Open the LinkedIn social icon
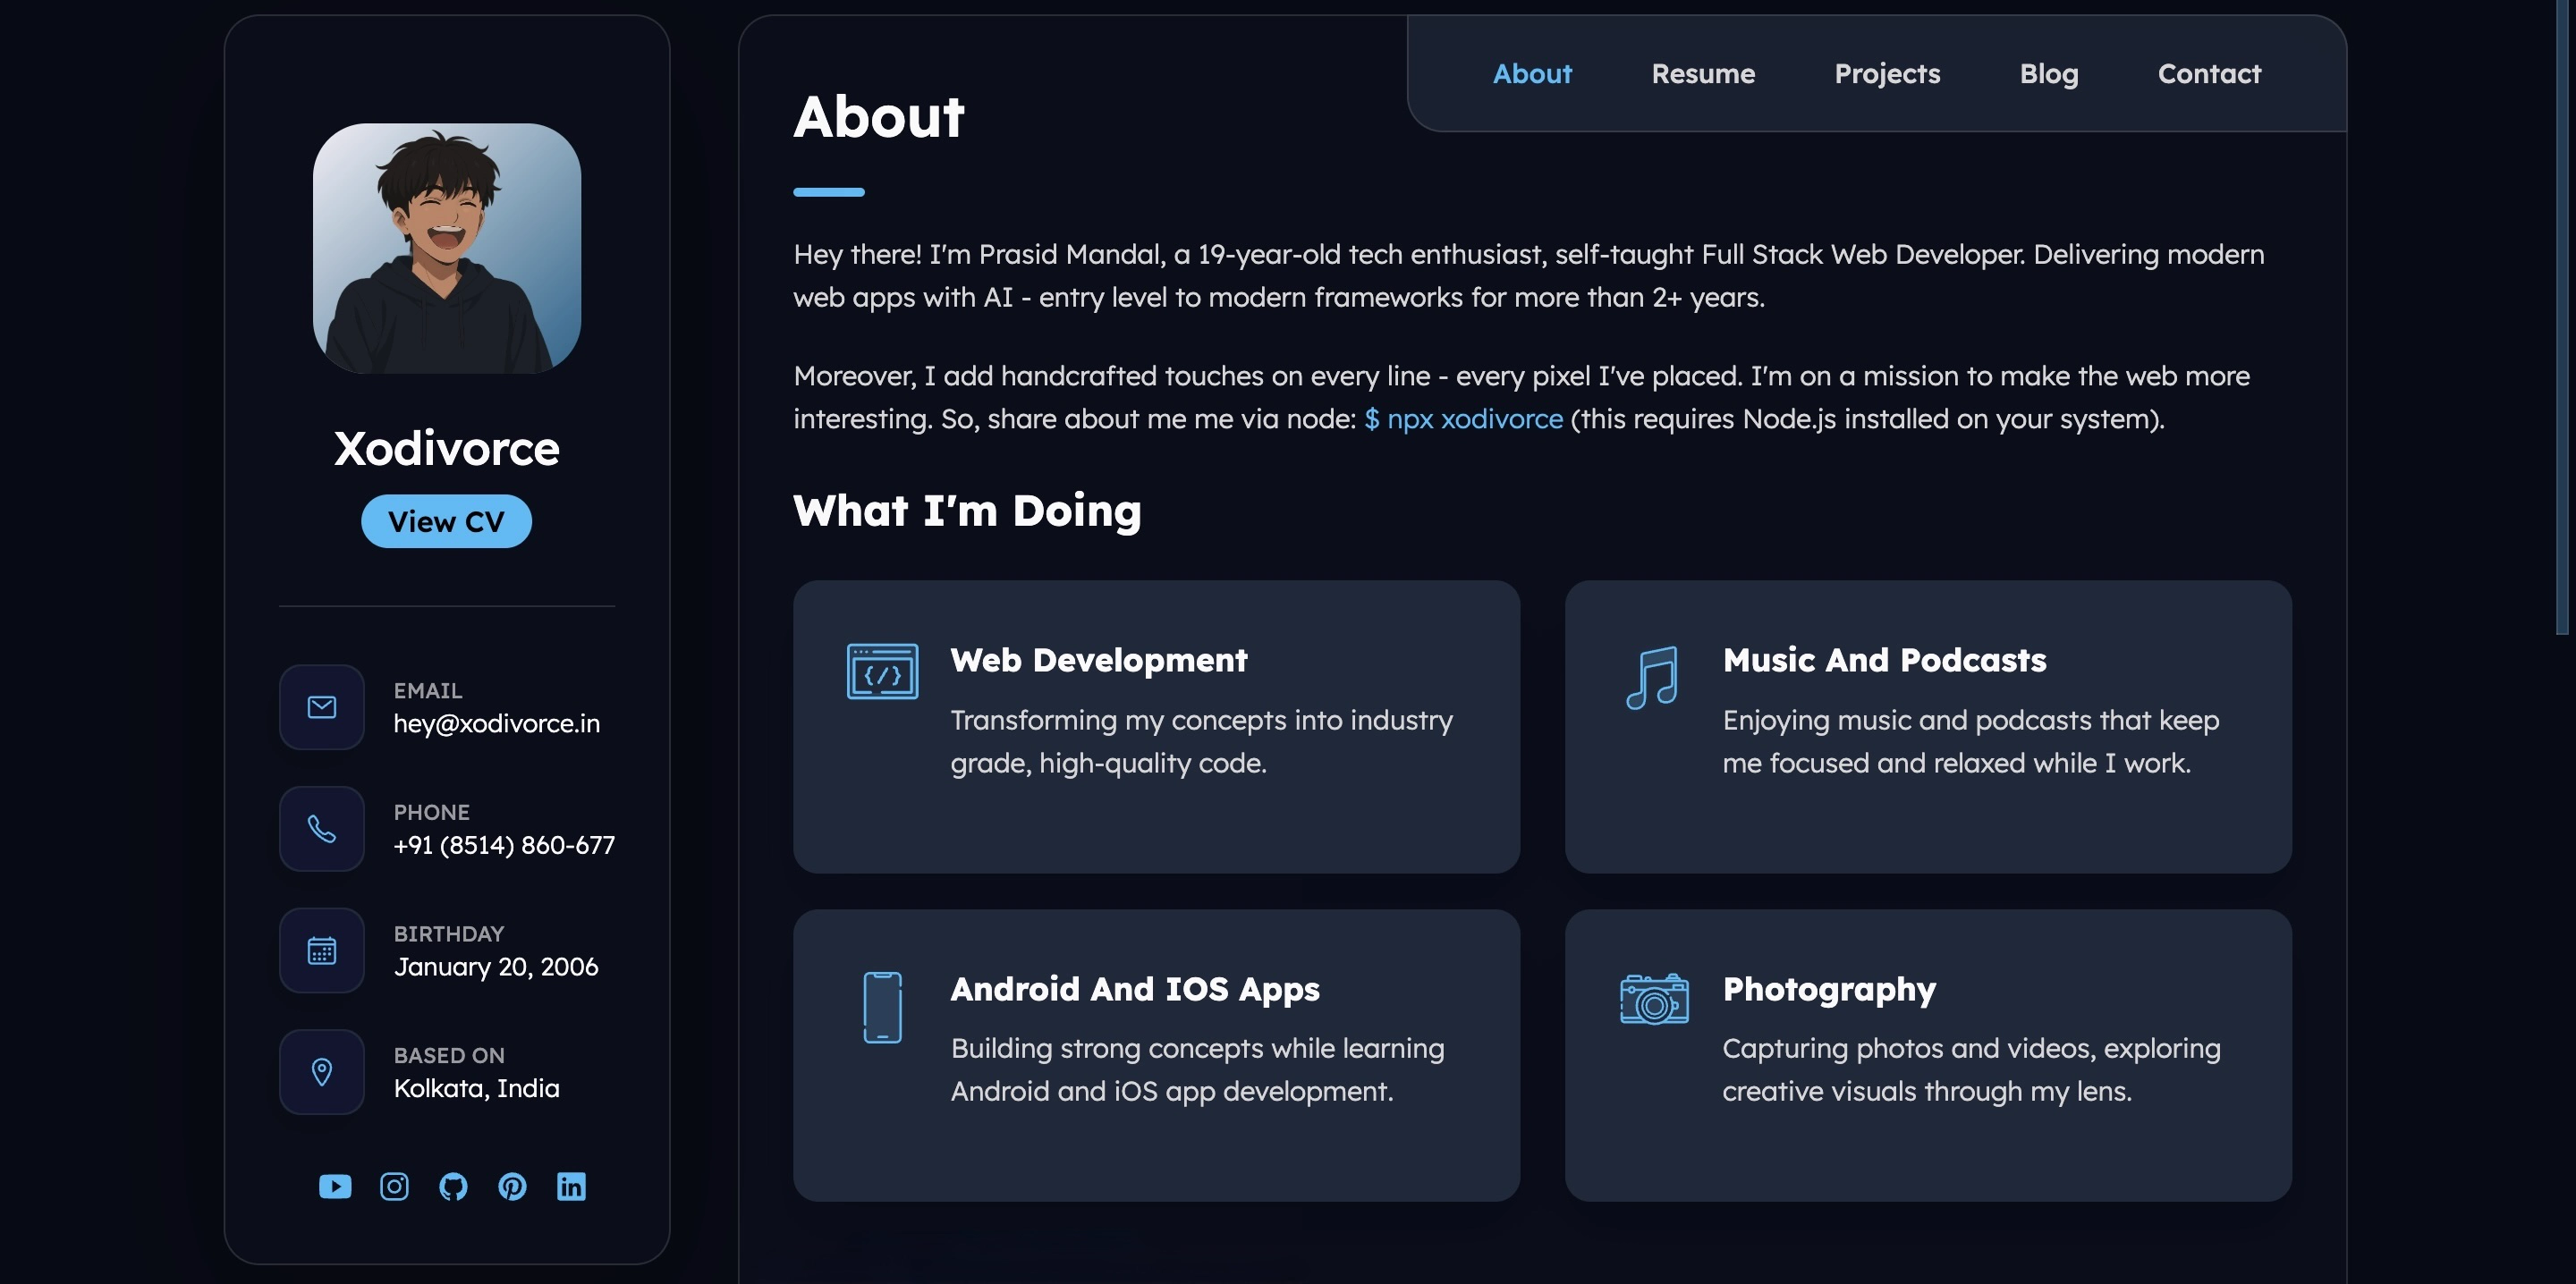Viewport: 2576px width, 1284px height. [571, 1186]
